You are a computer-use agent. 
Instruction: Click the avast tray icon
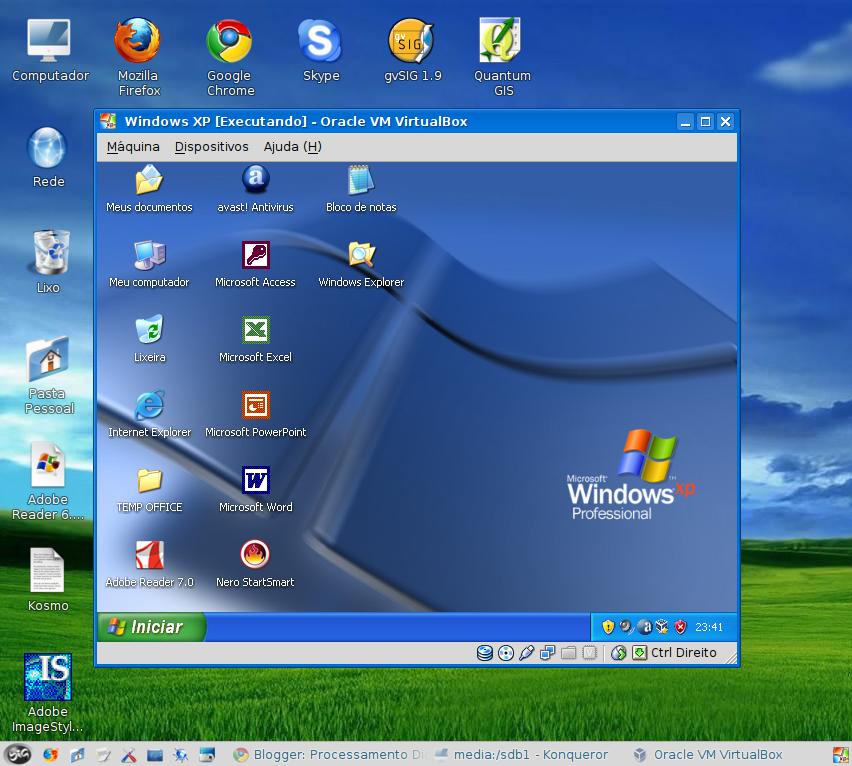(x=644, y=626)
